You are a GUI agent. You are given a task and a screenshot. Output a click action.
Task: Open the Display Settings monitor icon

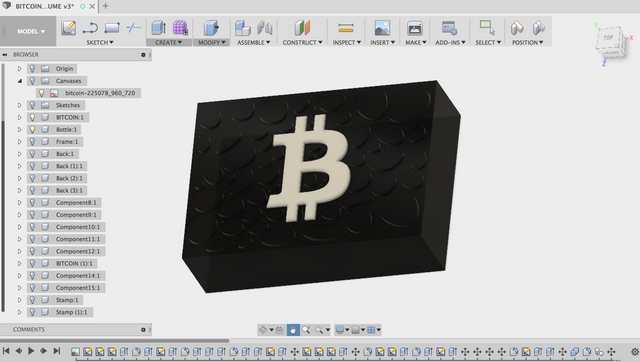click(340, 330)
